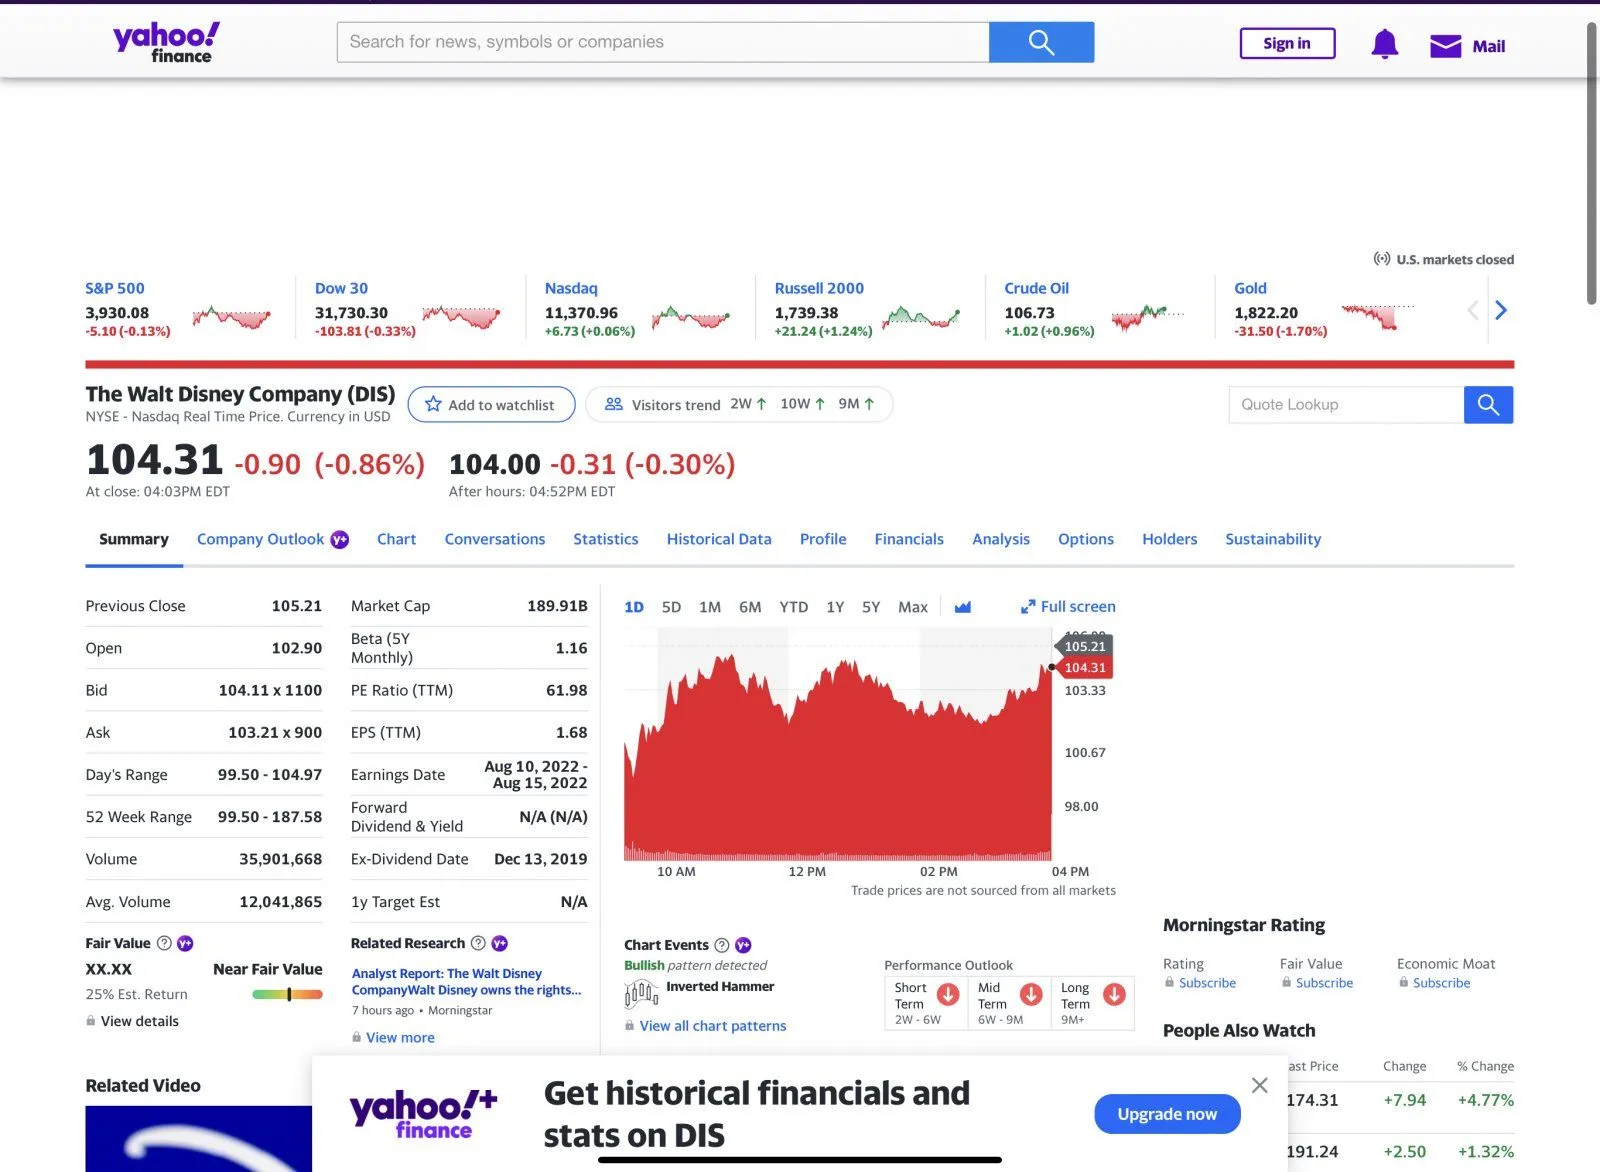Switch to the Financials tab
The height and width of the screenshot is (1172, 1600).
[908, 539]
